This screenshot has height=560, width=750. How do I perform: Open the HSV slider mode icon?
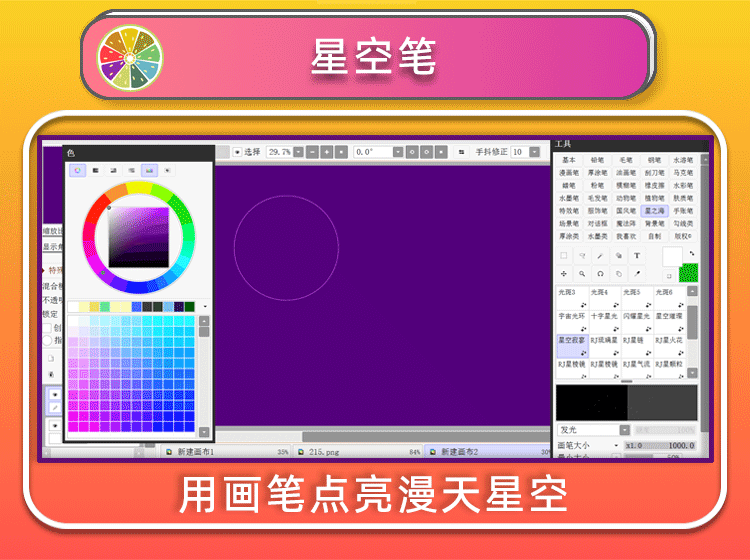[x=113, y=170]
